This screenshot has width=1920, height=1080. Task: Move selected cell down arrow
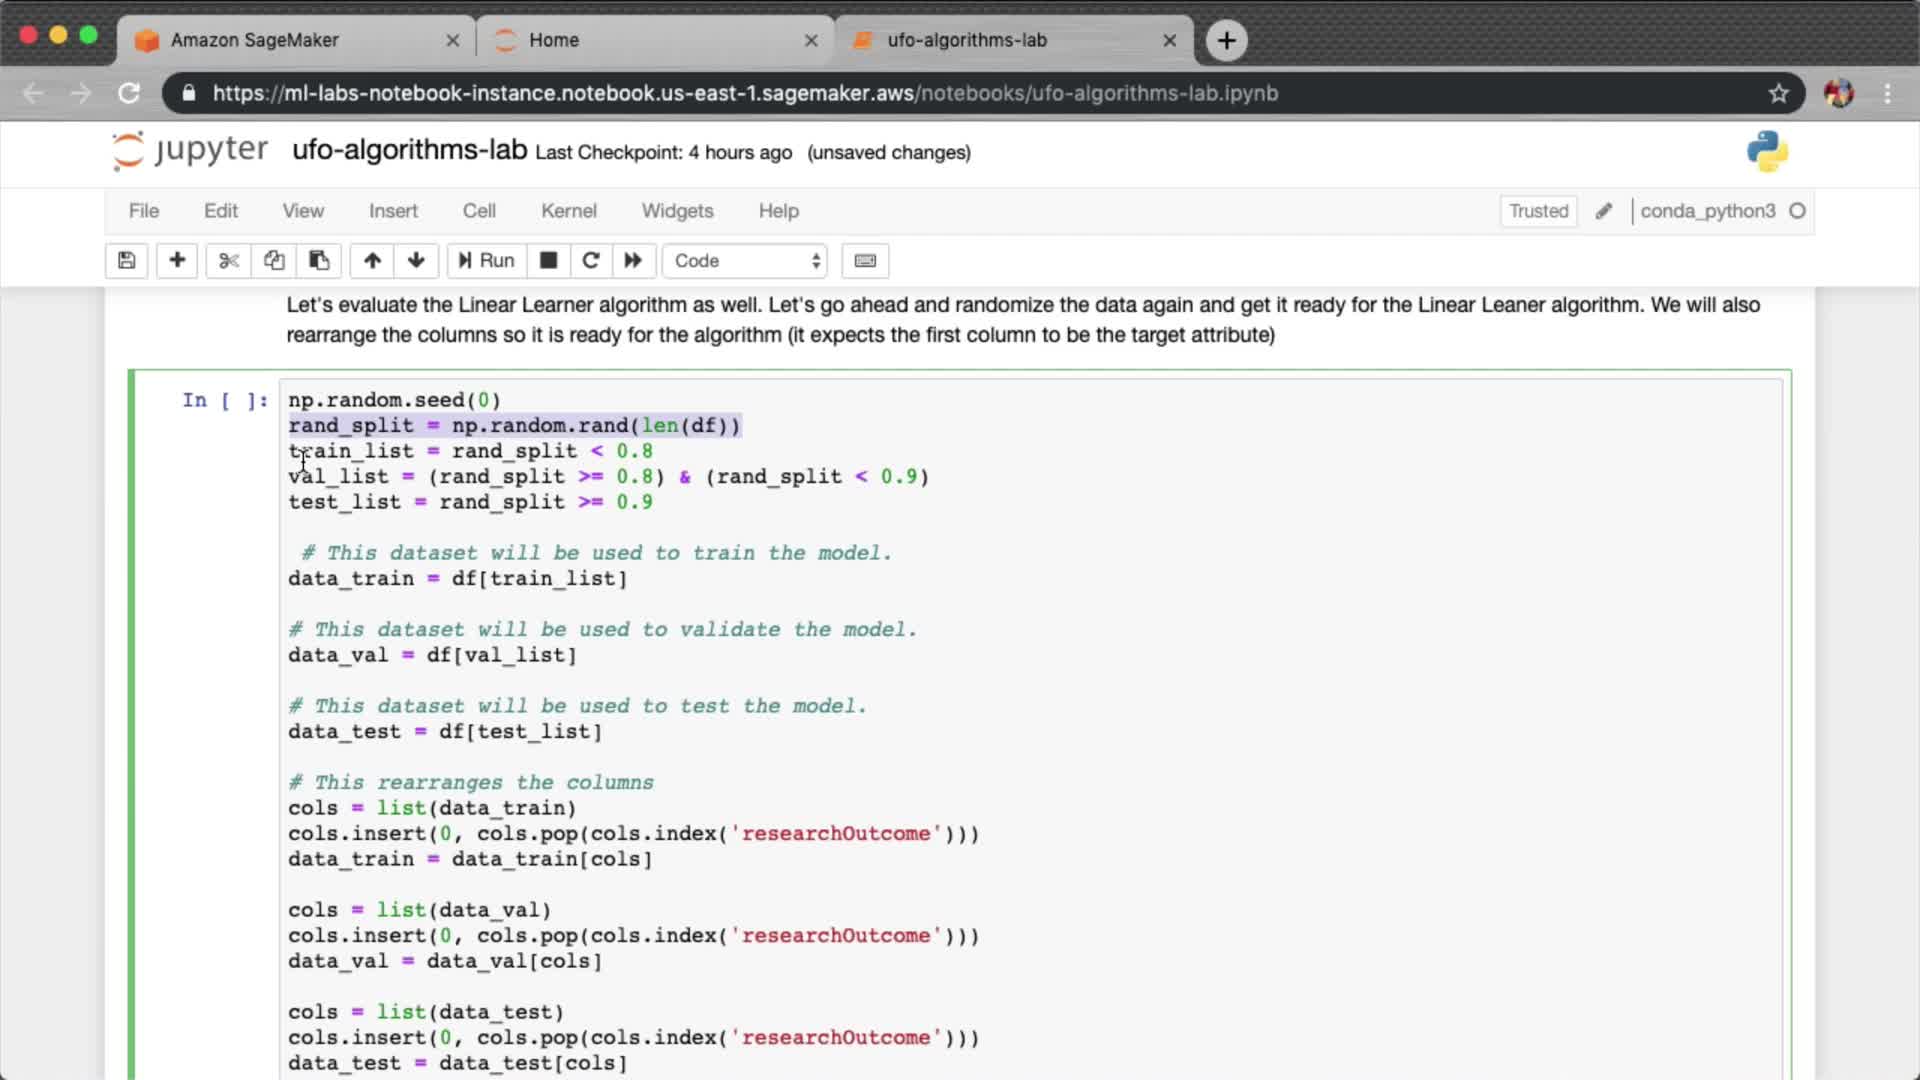(416, 261)
